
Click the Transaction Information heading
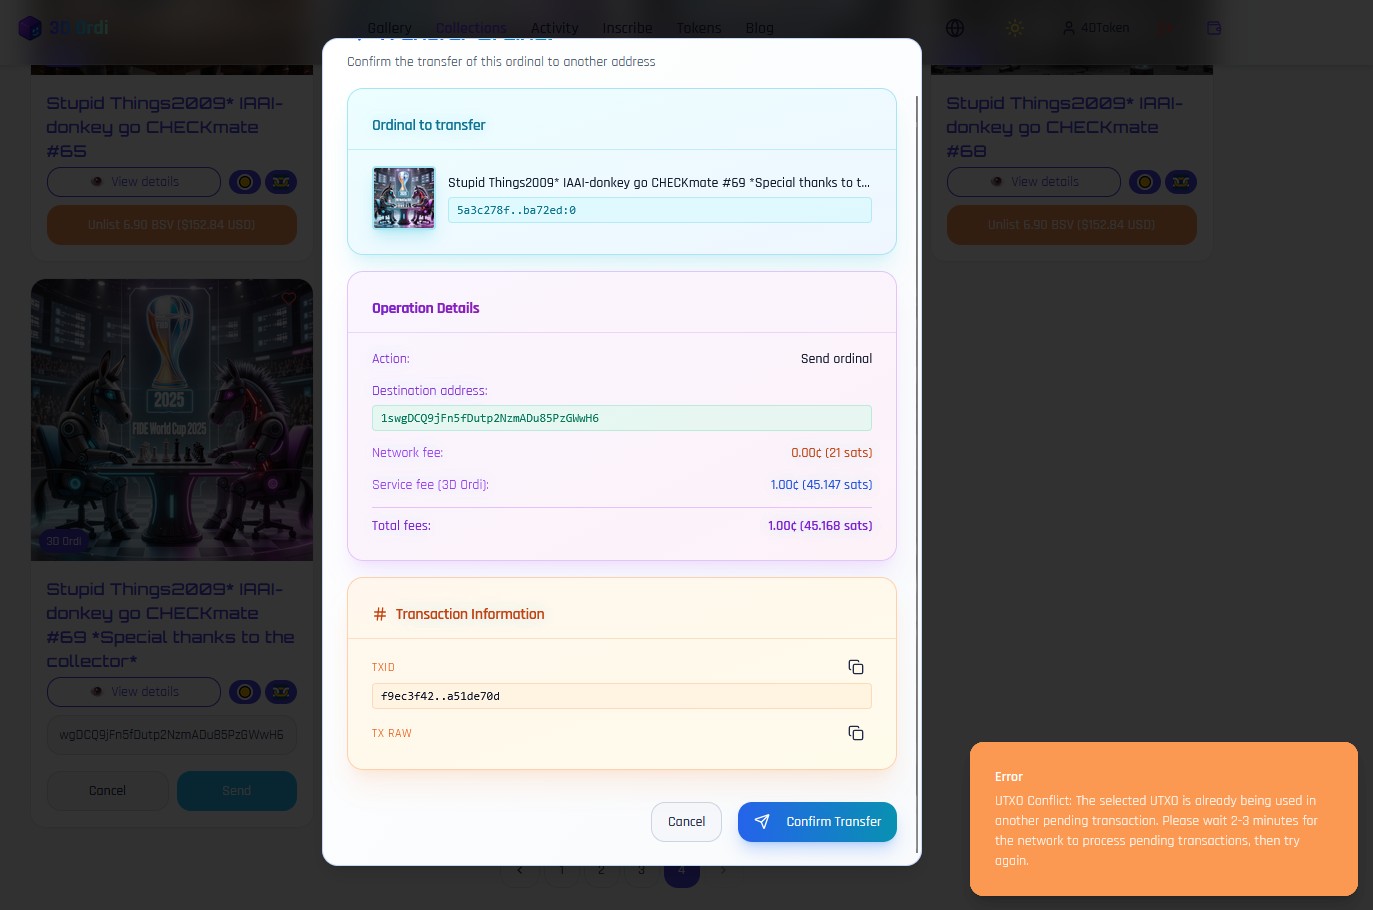[470, 614]
